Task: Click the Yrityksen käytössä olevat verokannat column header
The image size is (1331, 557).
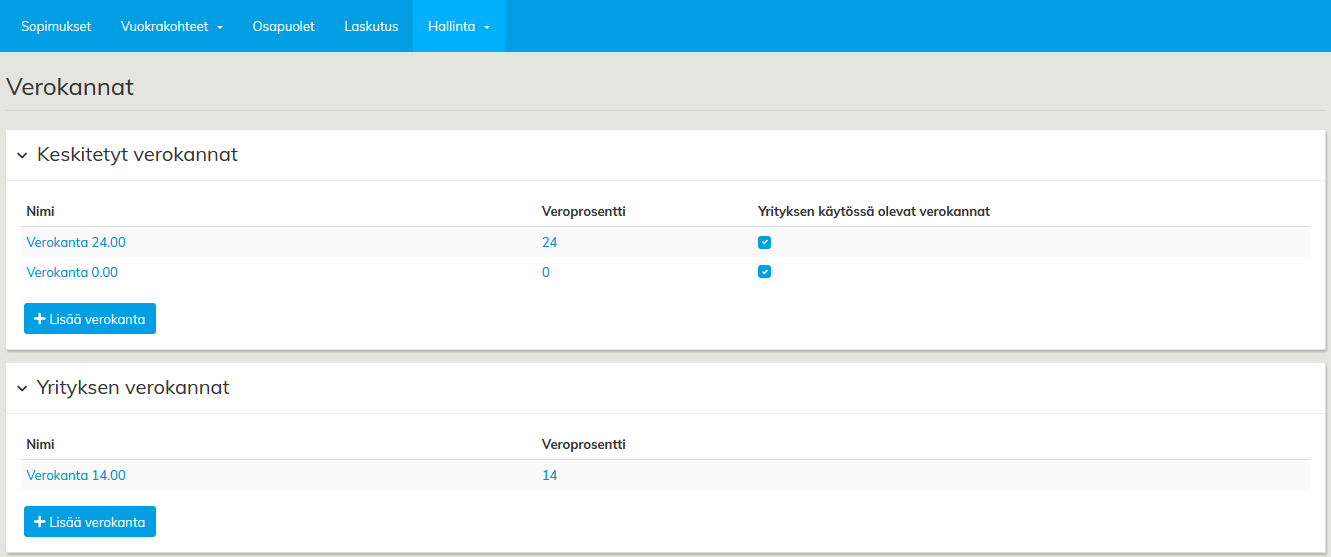Action: tap(873, 211)
